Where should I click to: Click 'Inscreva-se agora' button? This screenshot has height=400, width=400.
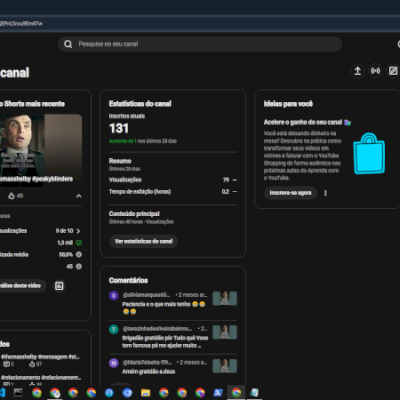click(x=290, y=193)
